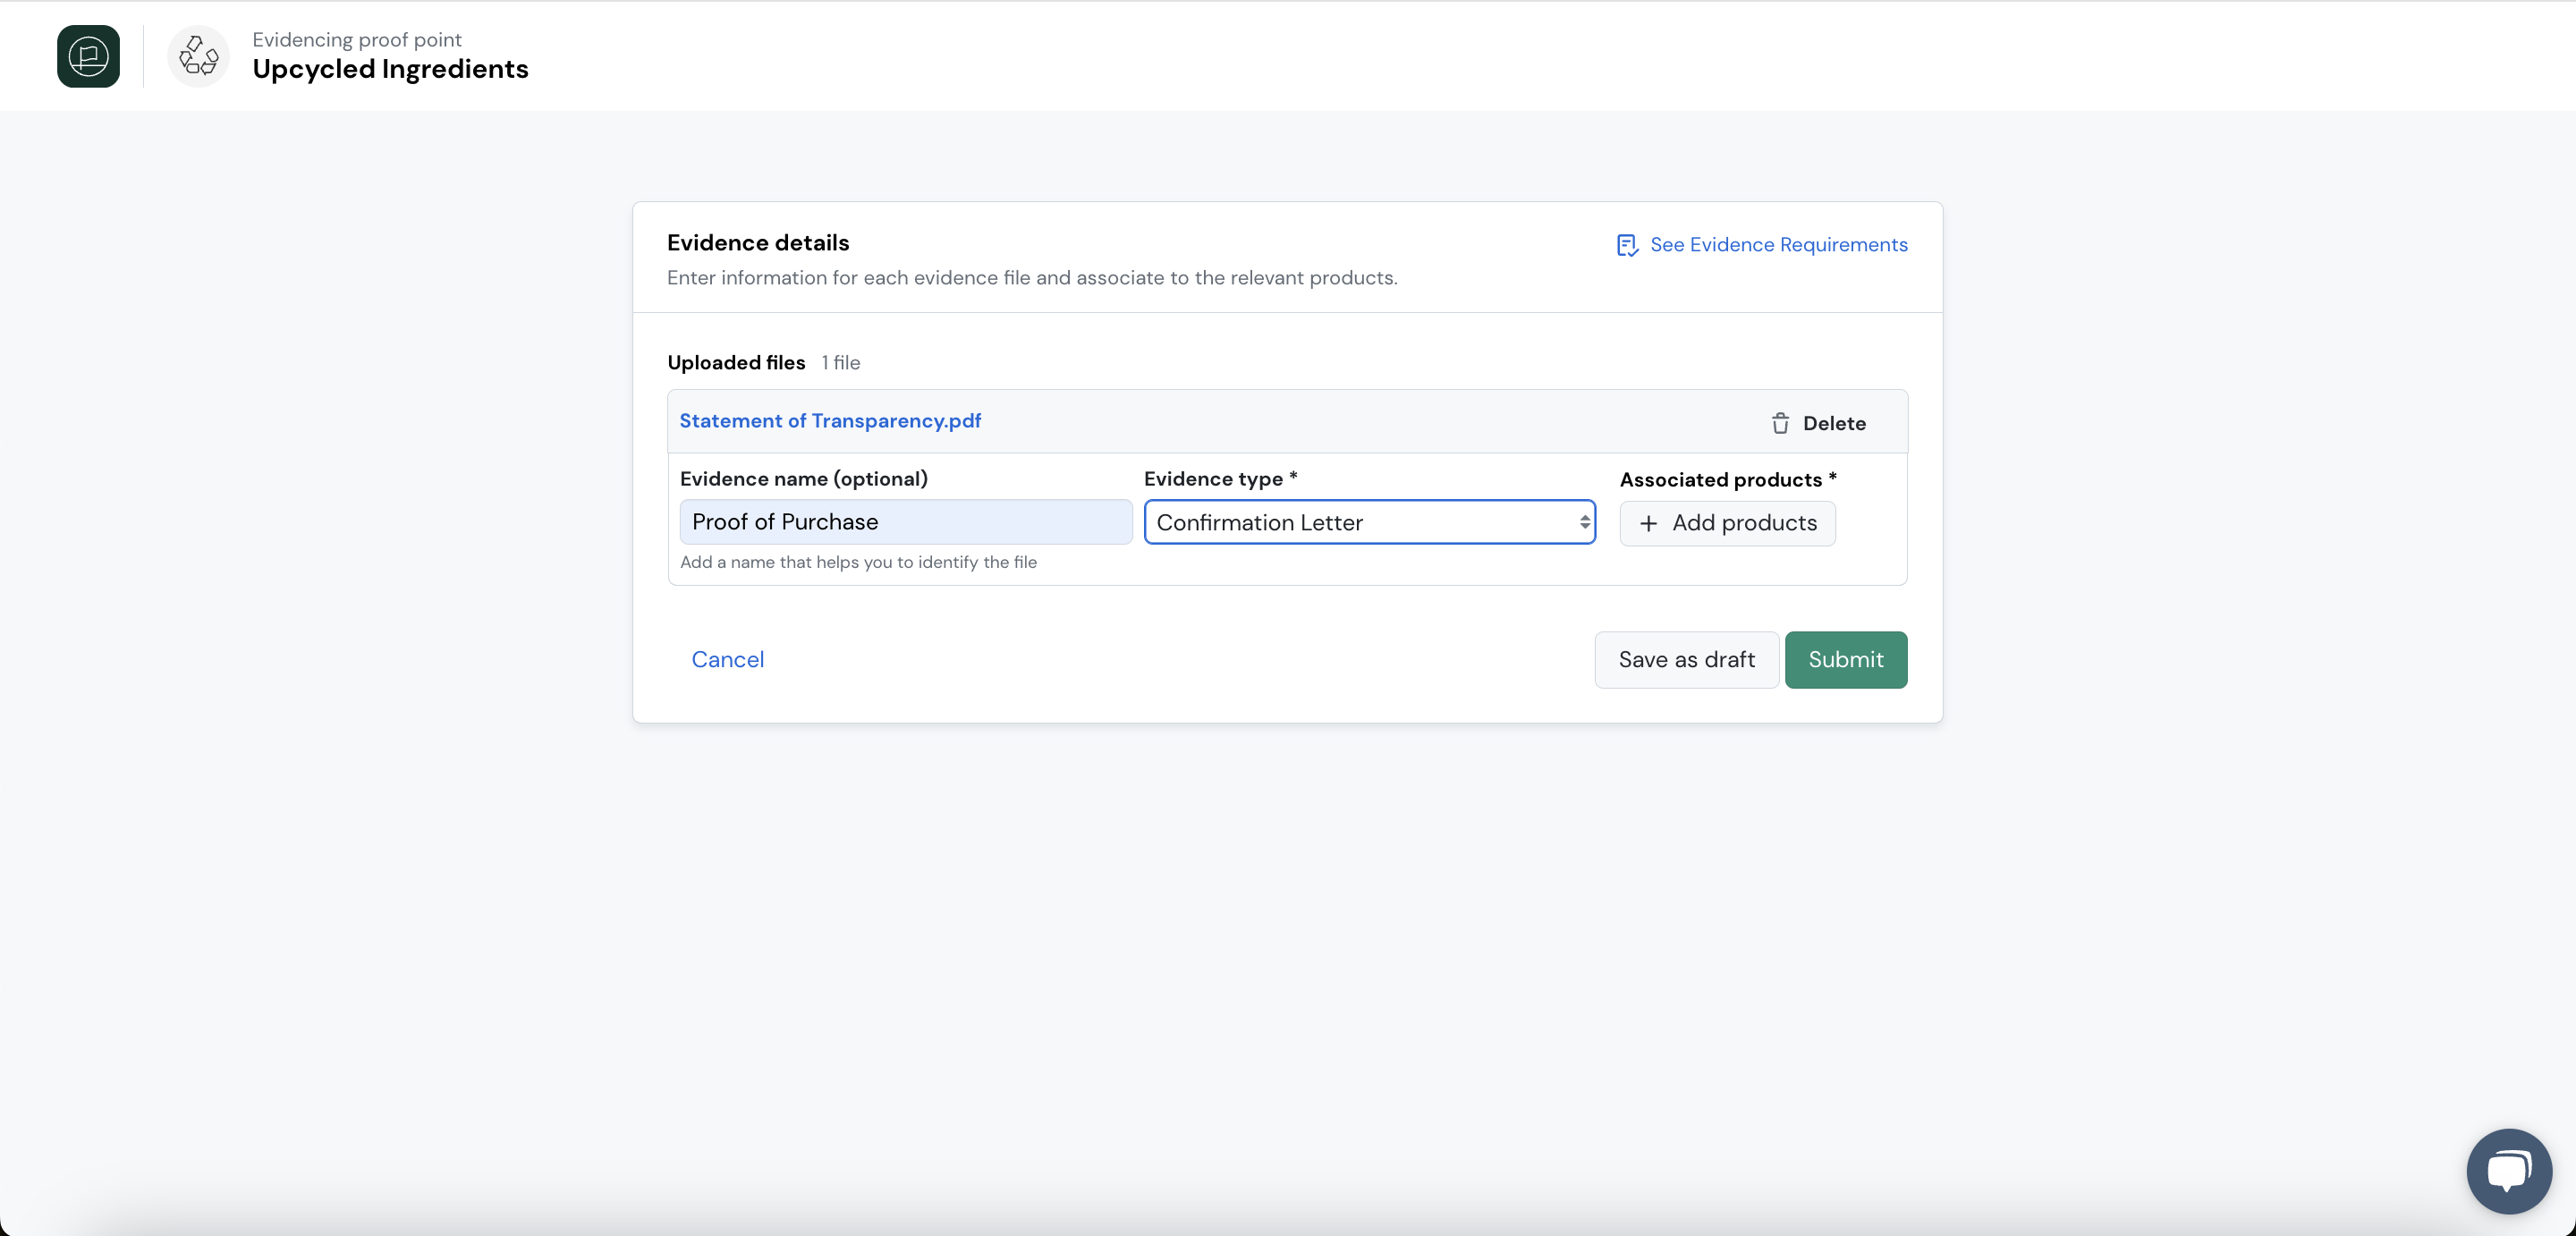This screenshot has height=1236, width=2576.
Task: Click the green app logo icon
Action: 88,56
